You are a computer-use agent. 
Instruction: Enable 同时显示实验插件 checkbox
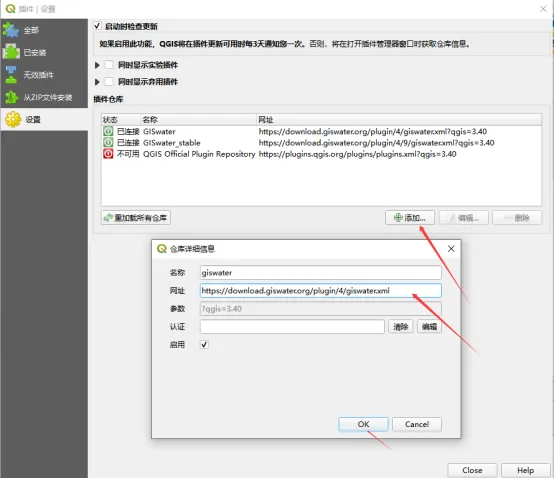pos(109,65)
